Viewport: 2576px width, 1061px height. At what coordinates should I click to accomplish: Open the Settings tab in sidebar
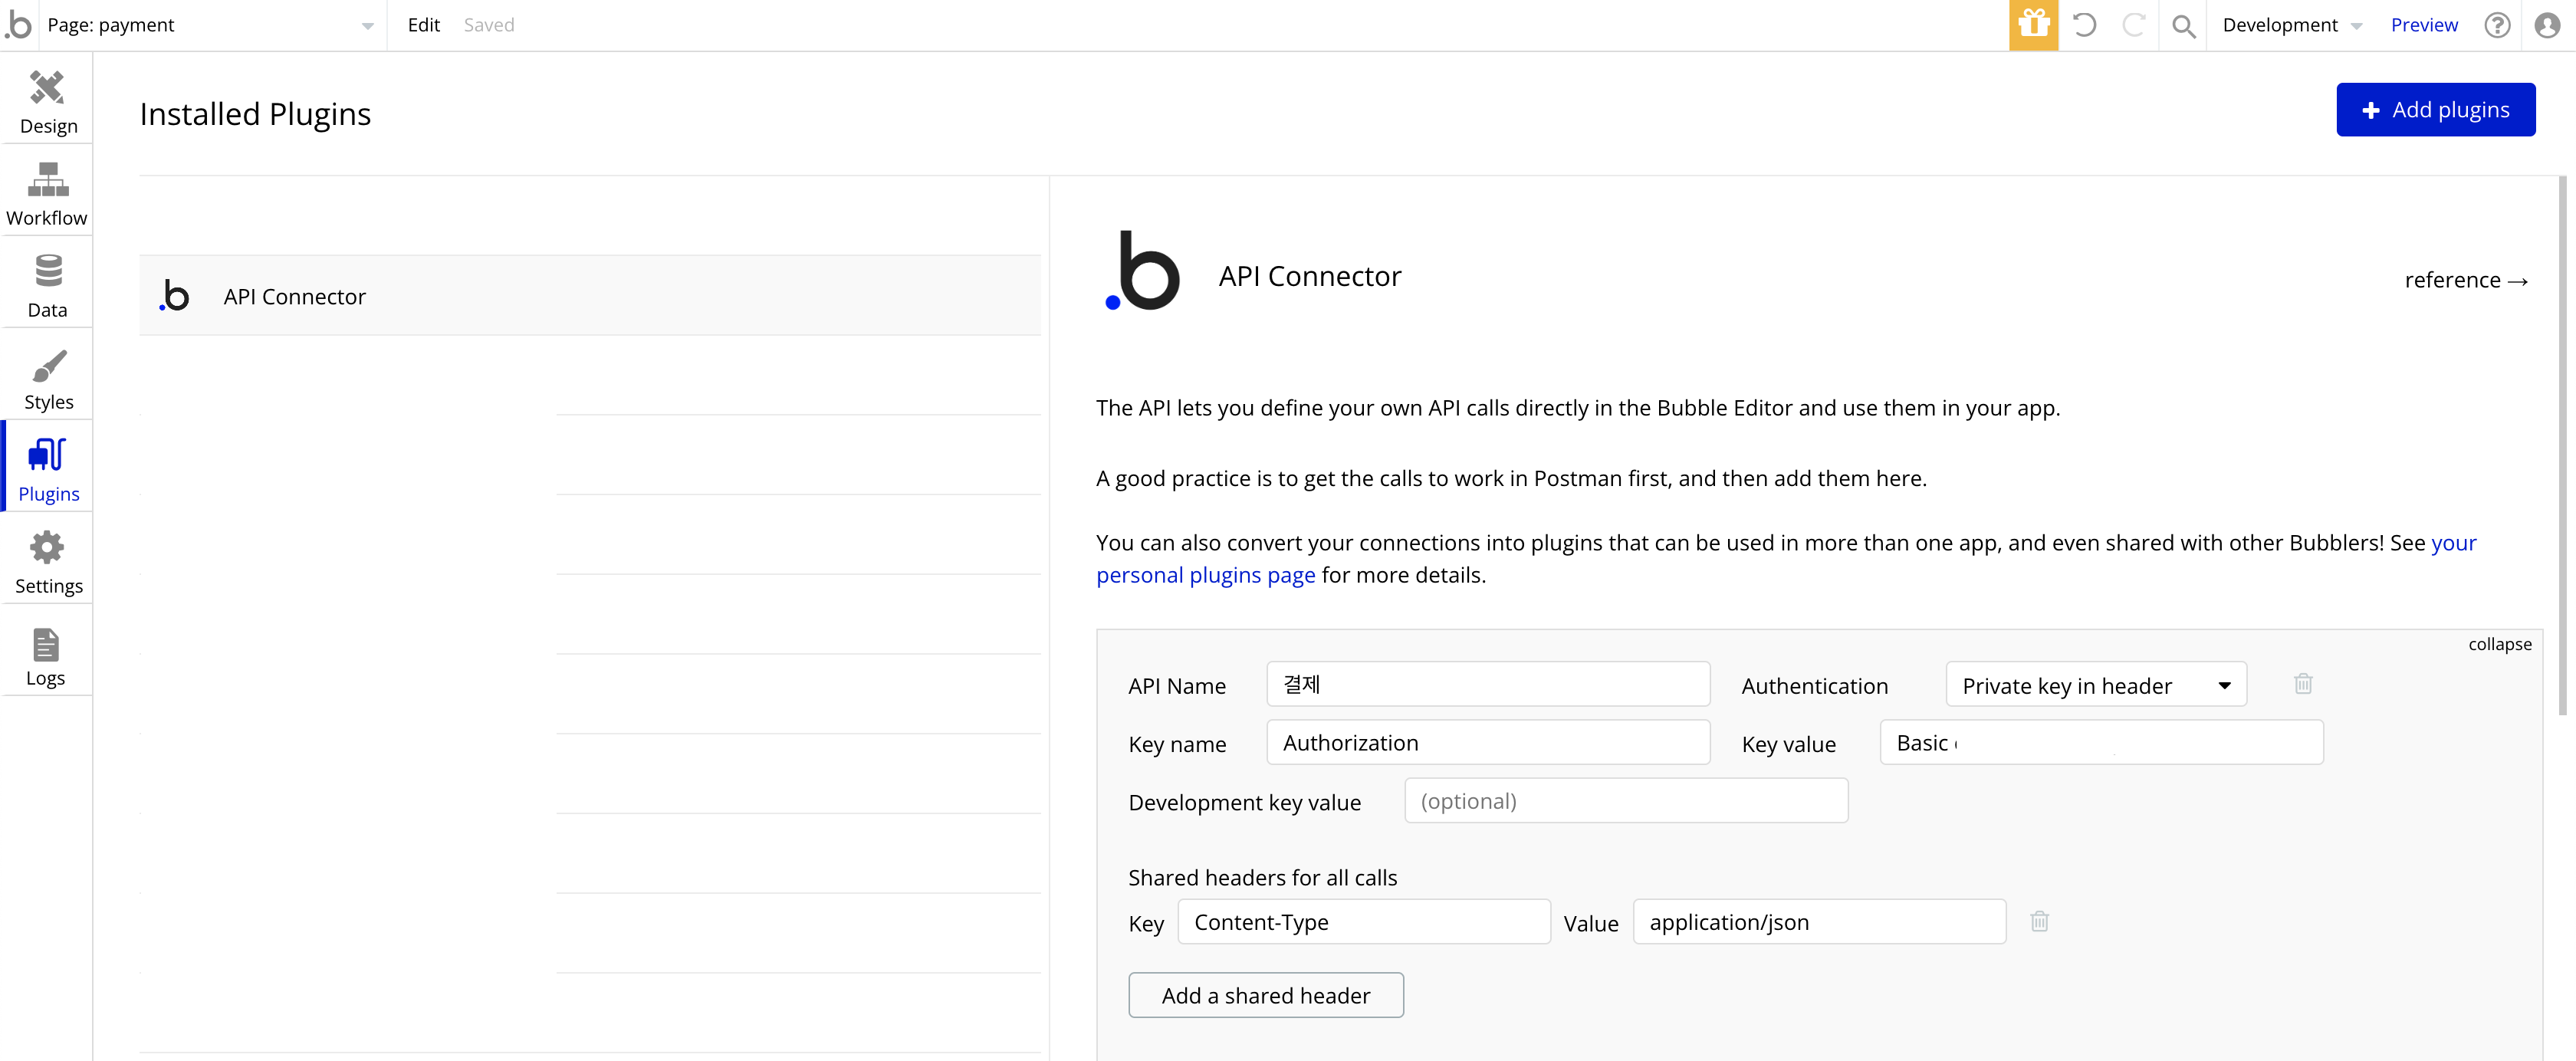[47, 562]
